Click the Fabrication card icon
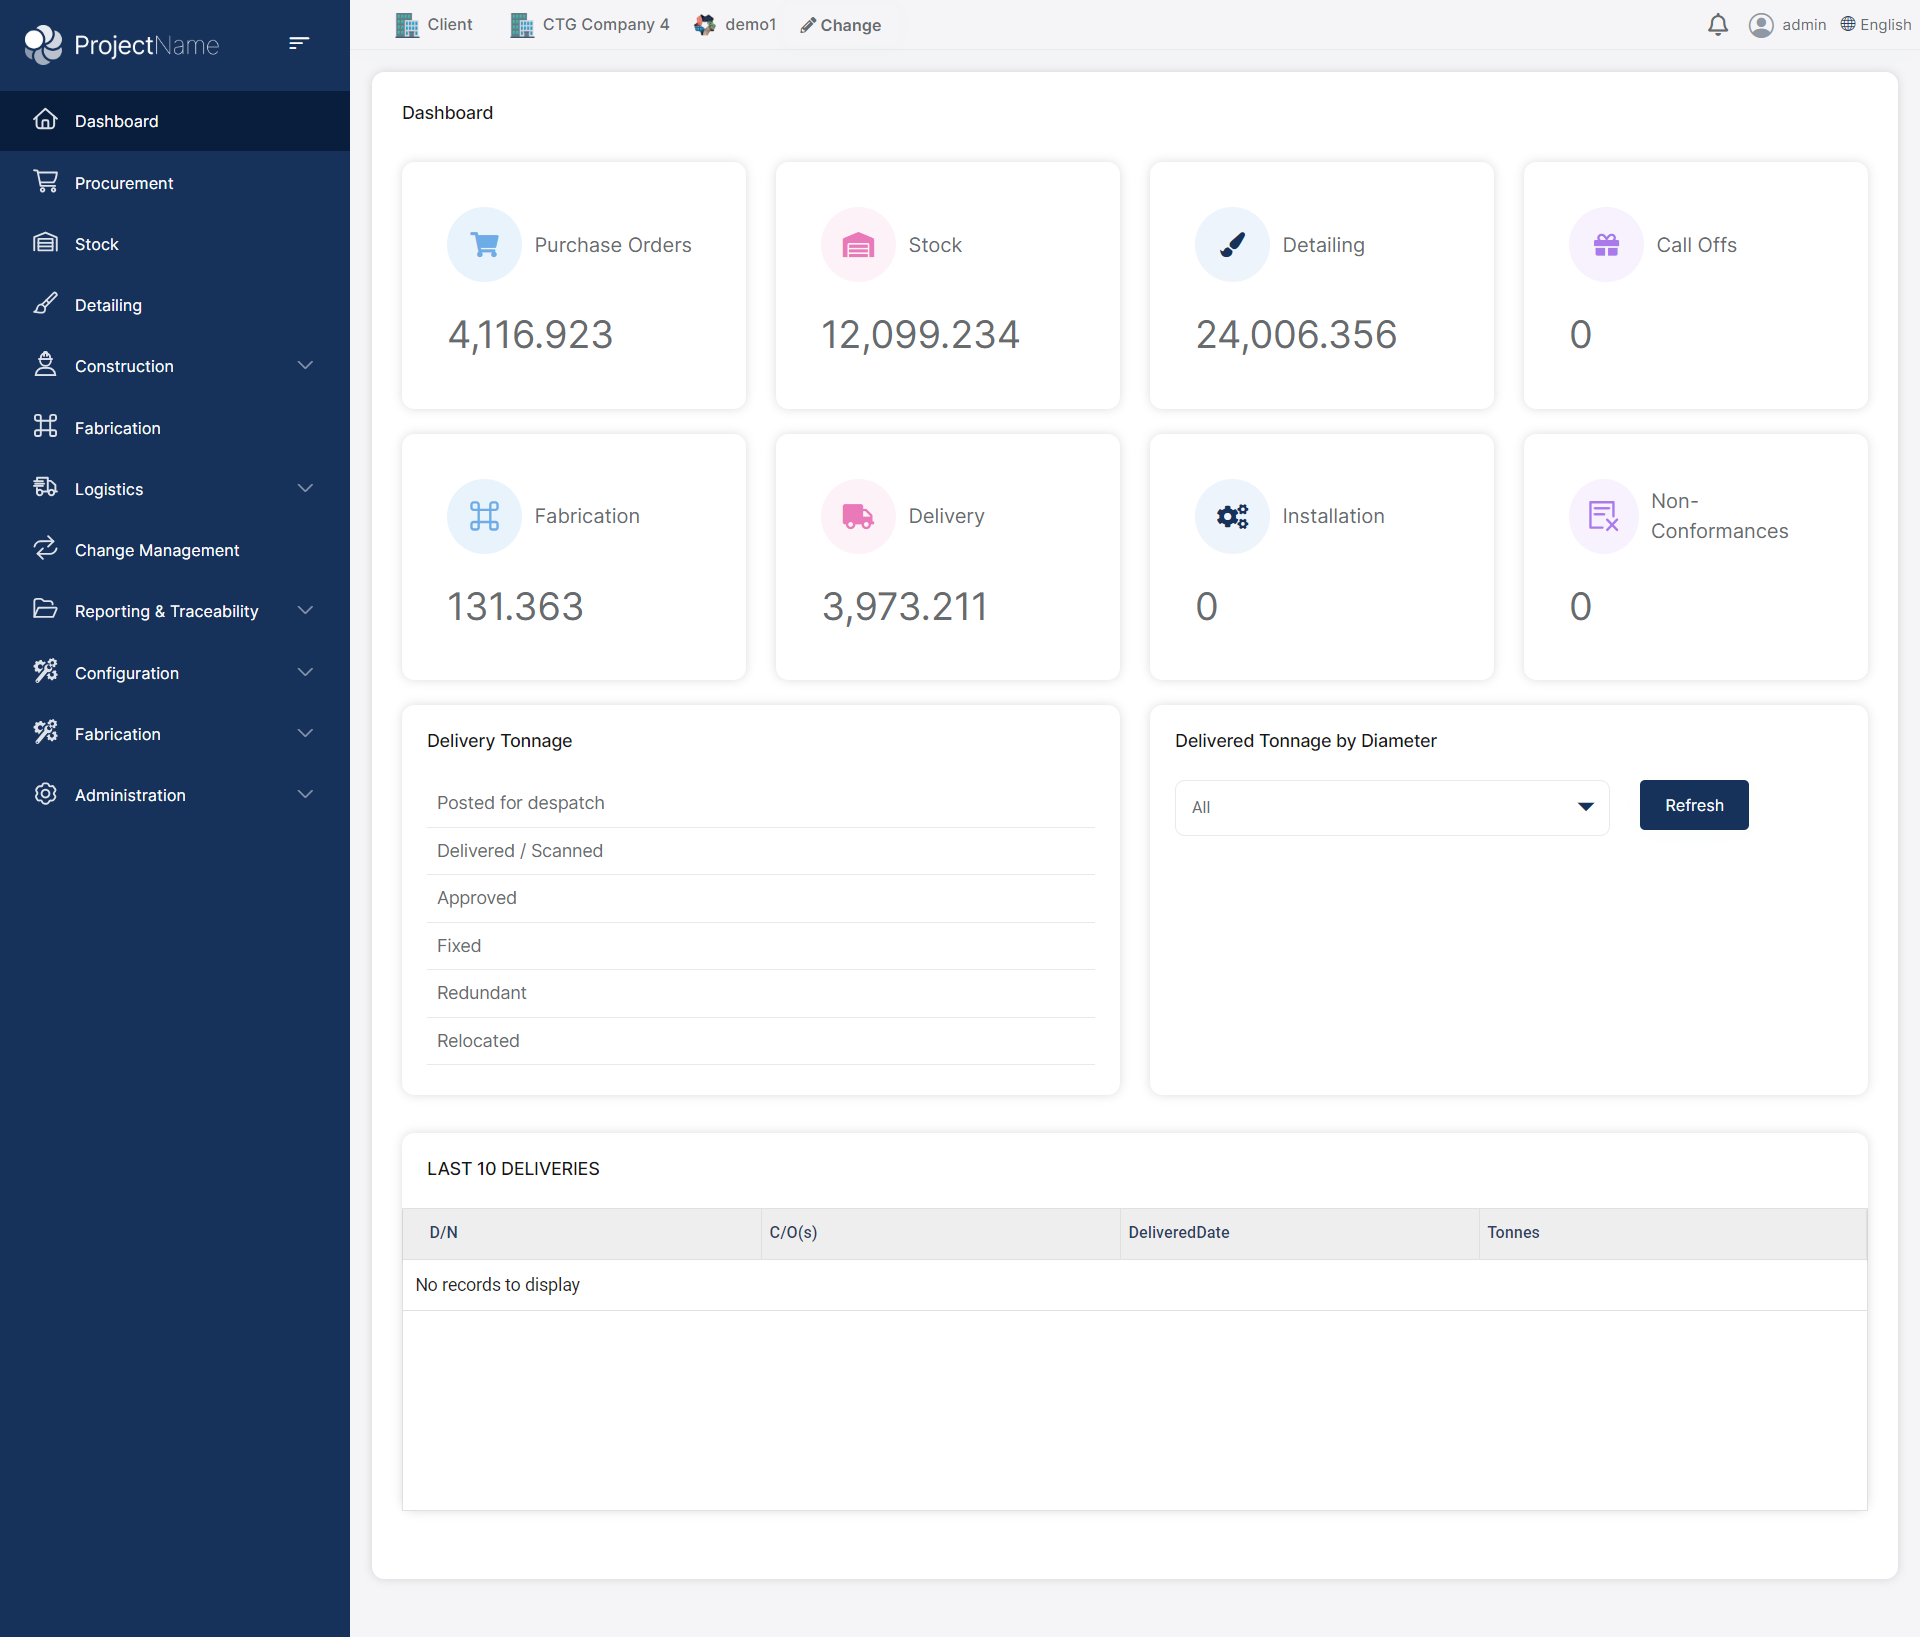1920x1637 pixels. [484, 516]
